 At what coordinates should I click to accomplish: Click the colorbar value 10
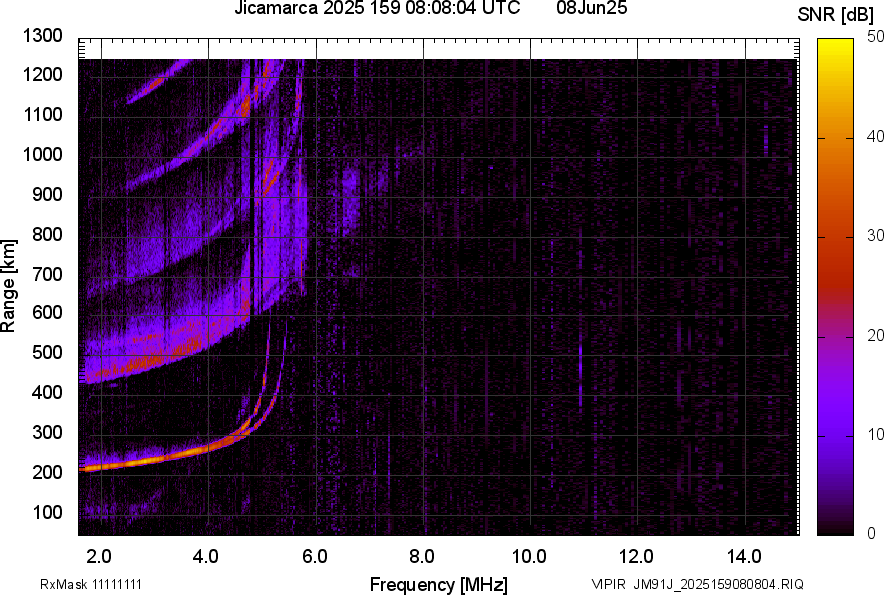coord(874,434)
